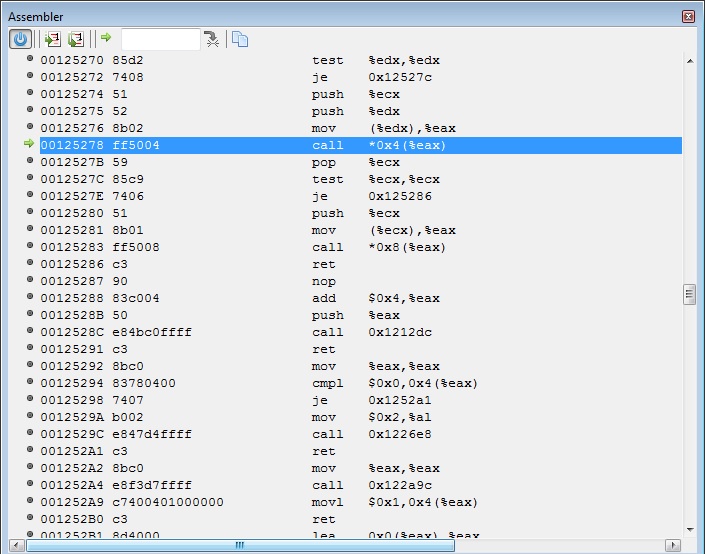Toggle breakpoint dot at address 00125274
The height and width of the screenshot is (554, 705).
(30, 92)
